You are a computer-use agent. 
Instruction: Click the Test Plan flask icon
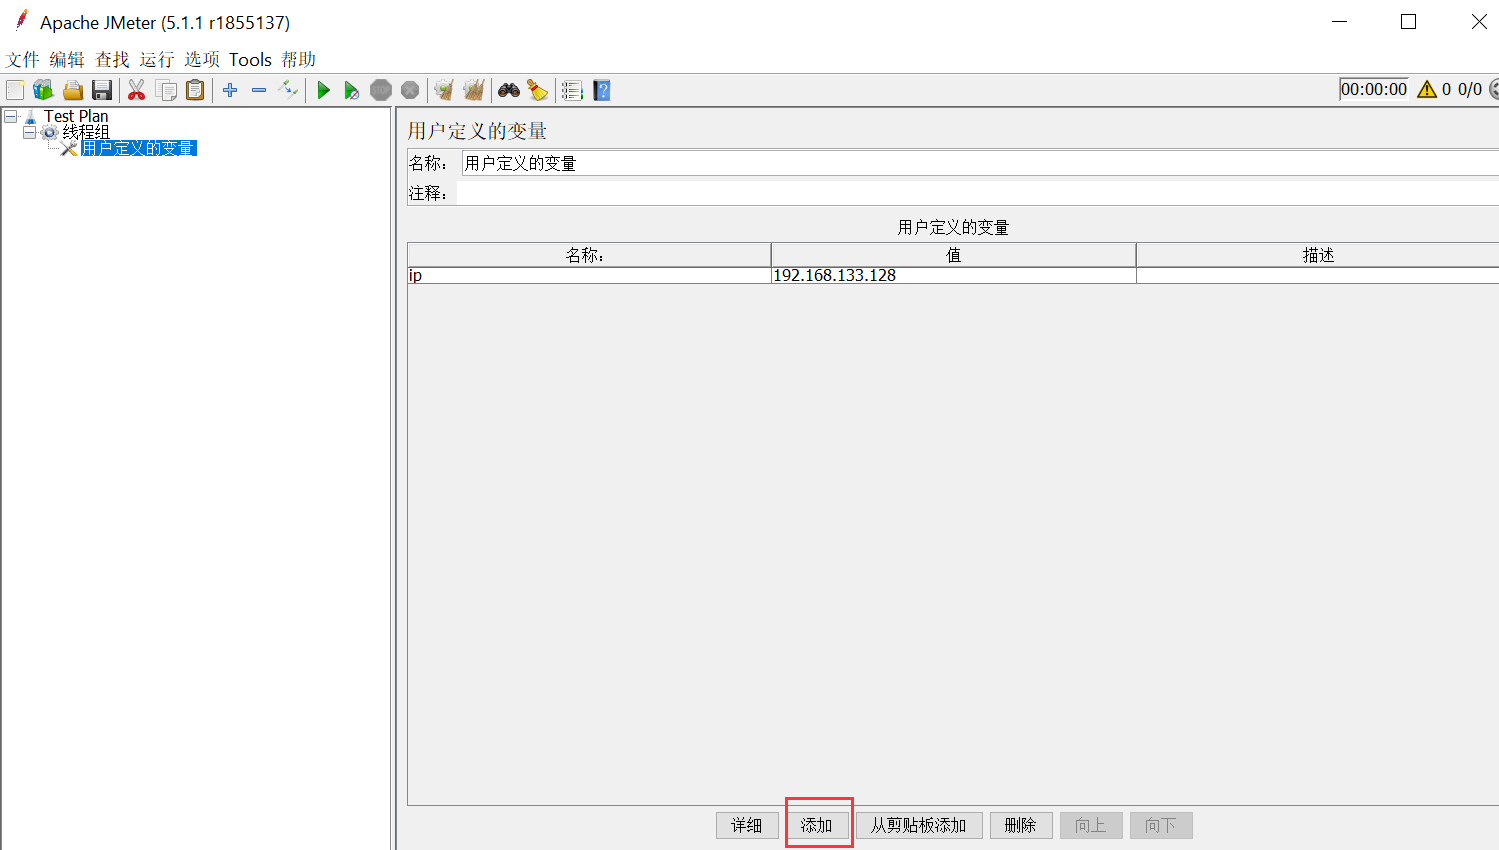(30, 117)
